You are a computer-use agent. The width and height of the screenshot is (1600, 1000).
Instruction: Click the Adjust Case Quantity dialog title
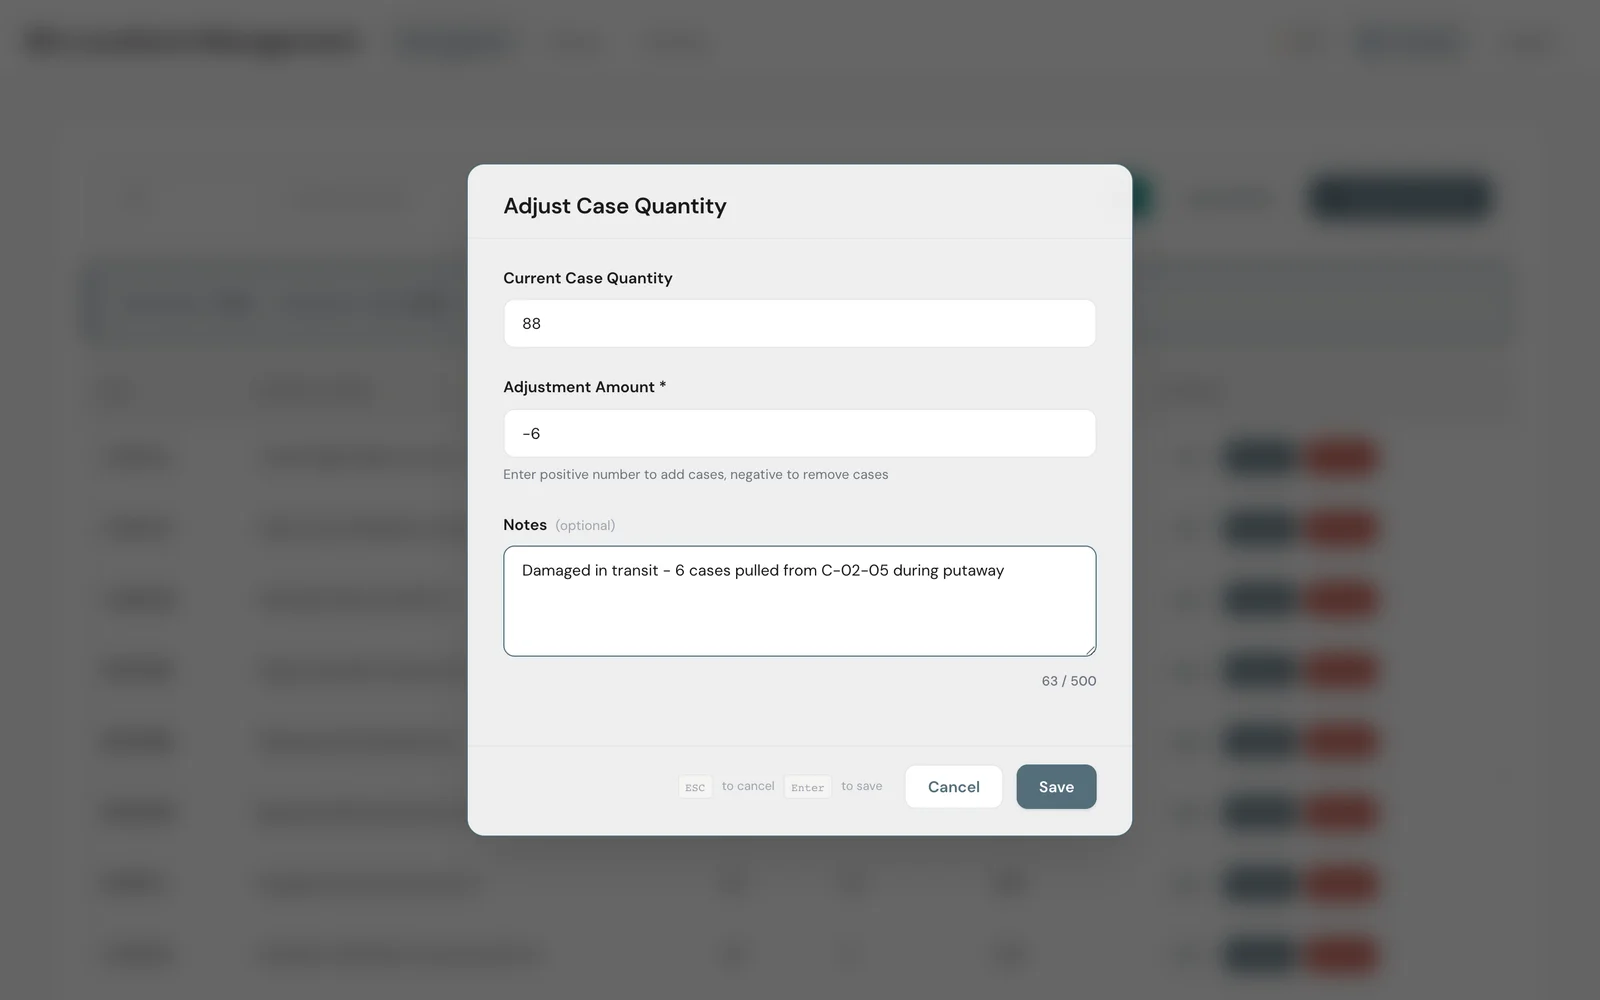pyautogui.click(x=615, y=206)
